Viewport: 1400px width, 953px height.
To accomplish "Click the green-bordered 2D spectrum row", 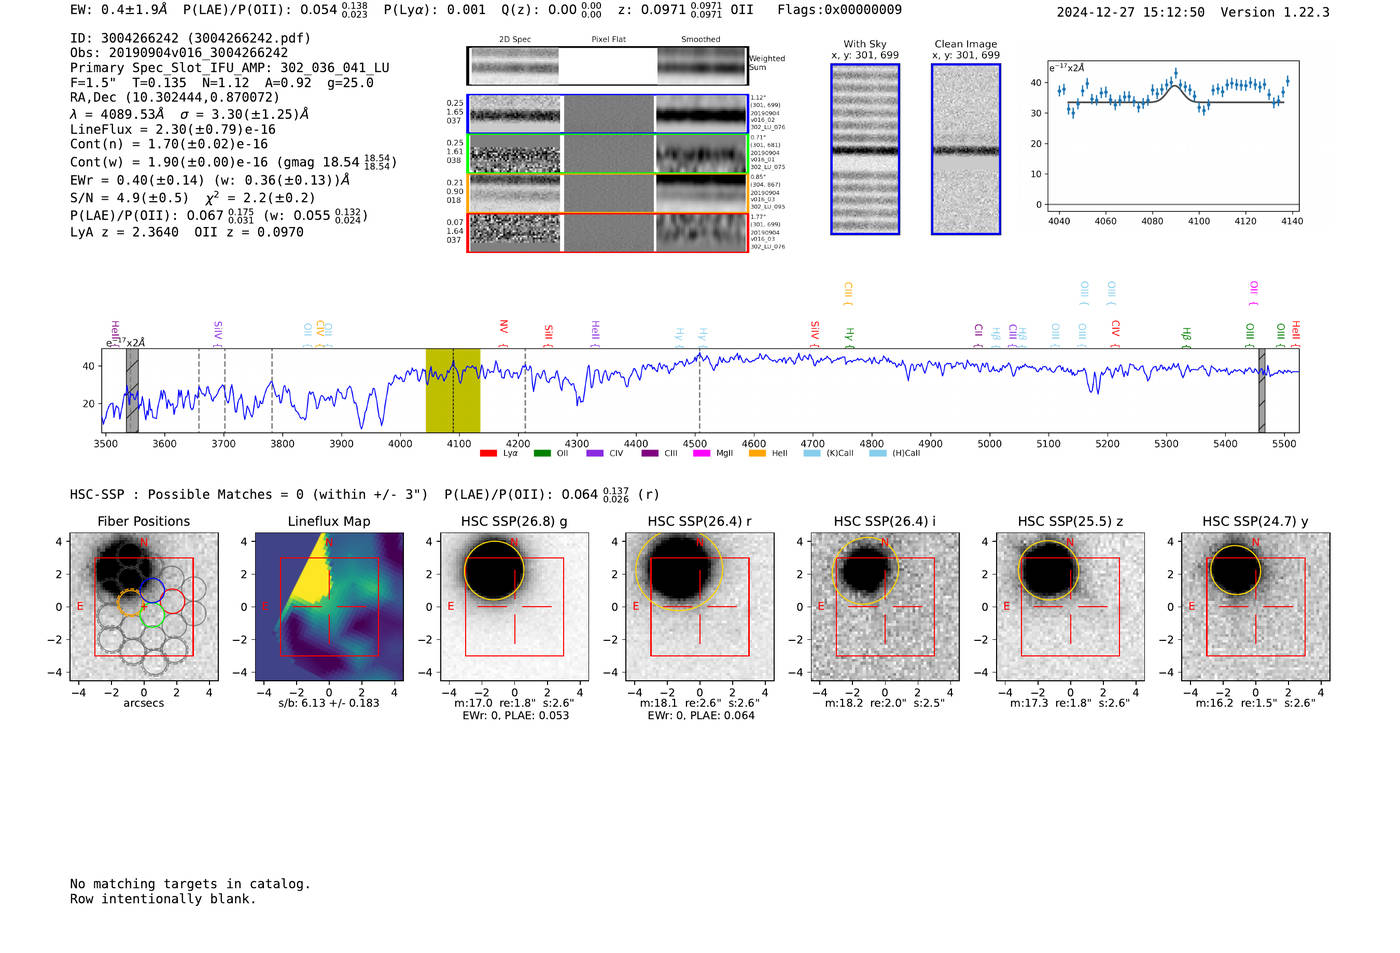I will tap(608, 154).
